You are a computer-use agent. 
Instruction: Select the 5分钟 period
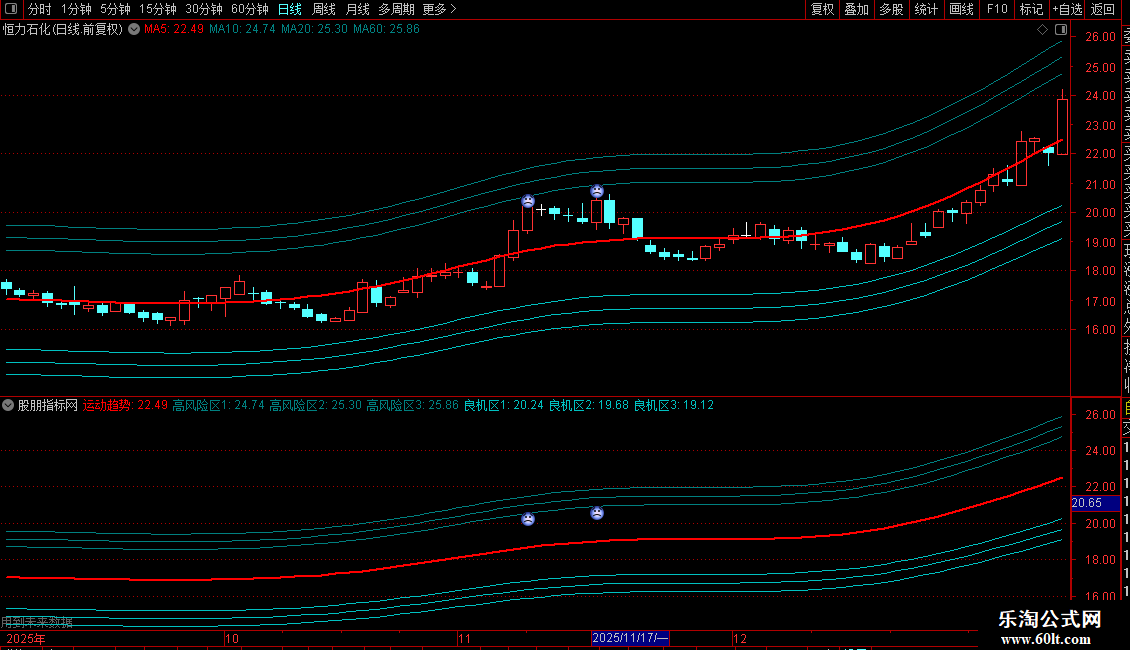coord(115,9)
